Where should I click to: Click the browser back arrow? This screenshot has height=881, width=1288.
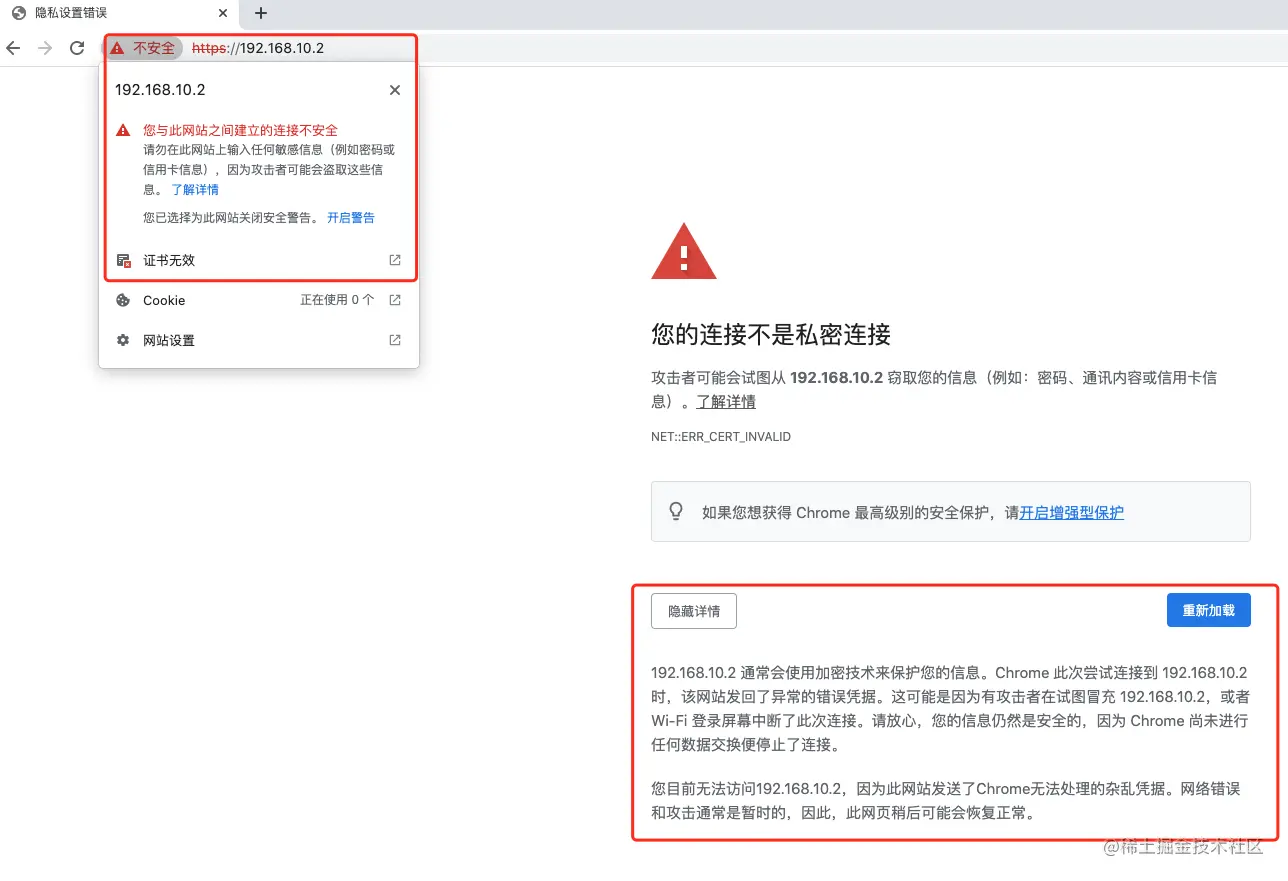click(14, 48)
